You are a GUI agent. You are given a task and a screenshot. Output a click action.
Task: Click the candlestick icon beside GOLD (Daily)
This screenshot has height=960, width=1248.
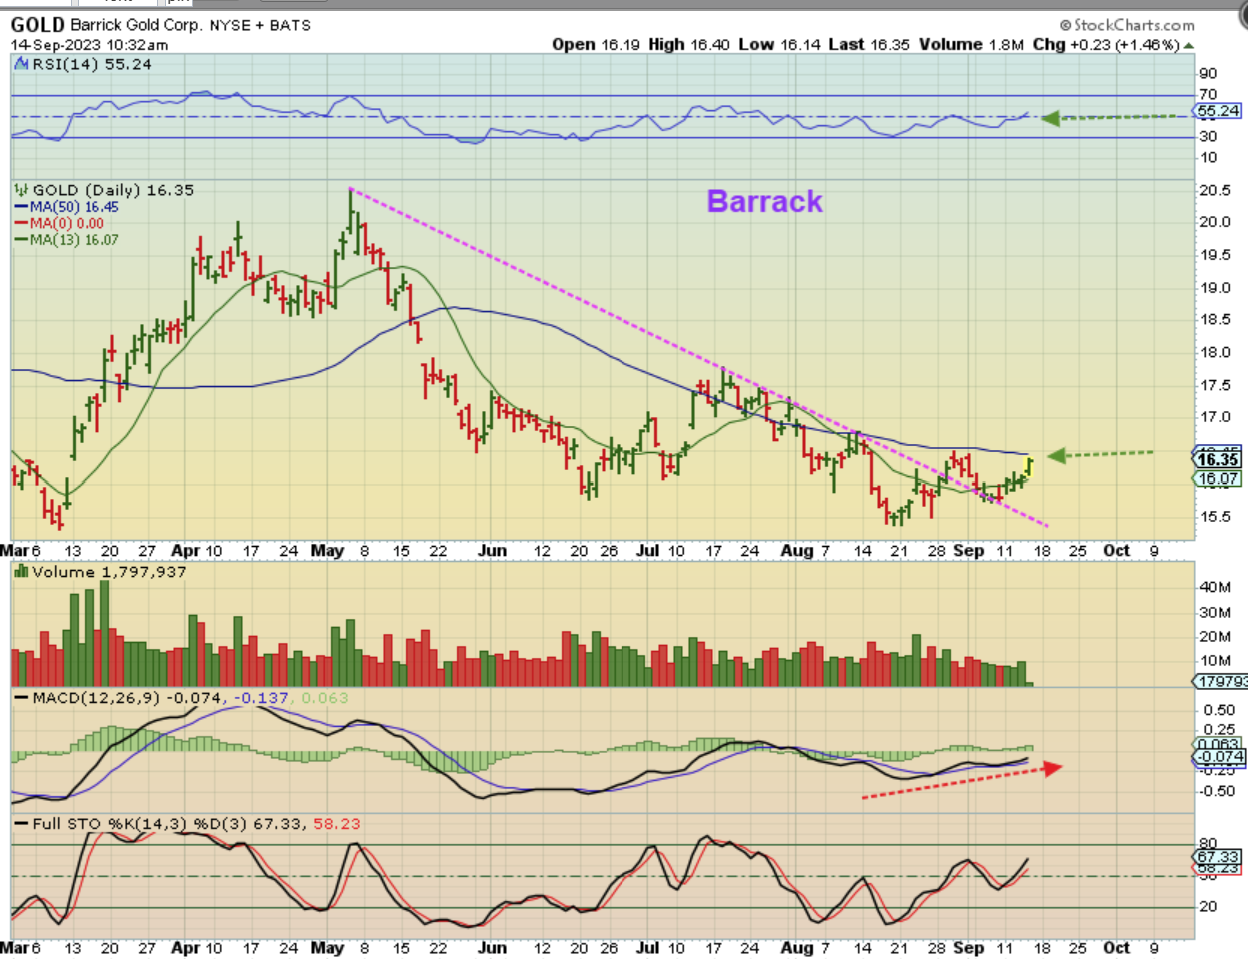click(22, 190)
